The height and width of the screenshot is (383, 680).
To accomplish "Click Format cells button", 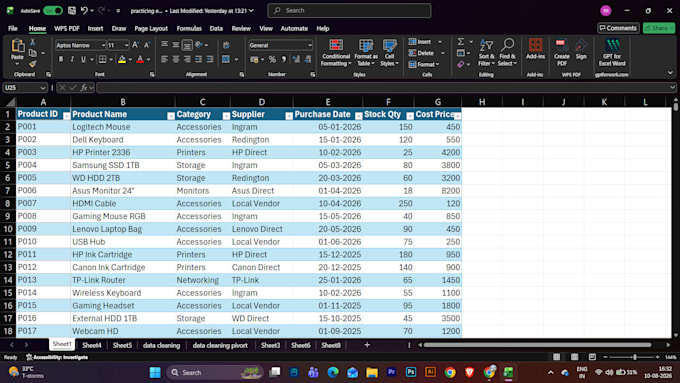I will pyautogui.click(x=424, y=64).
